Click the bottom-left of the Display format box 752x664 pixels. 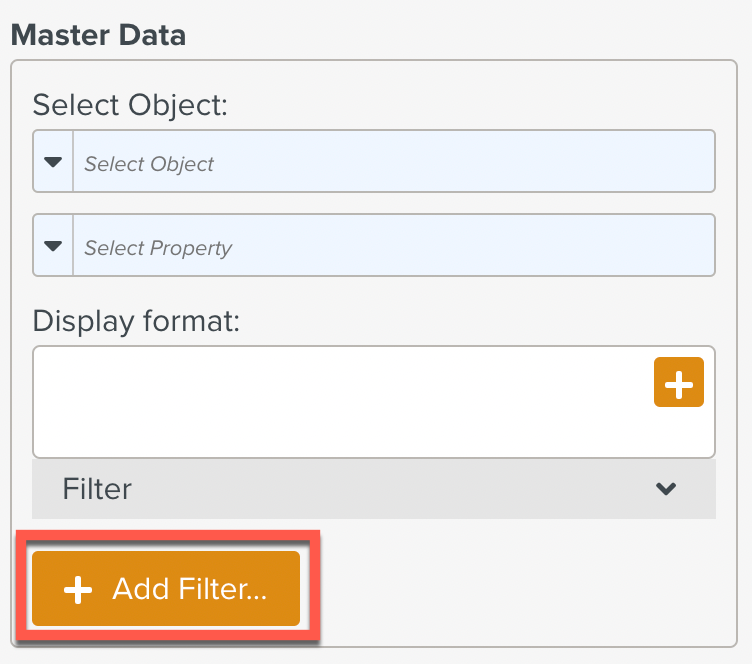[60, 438]
